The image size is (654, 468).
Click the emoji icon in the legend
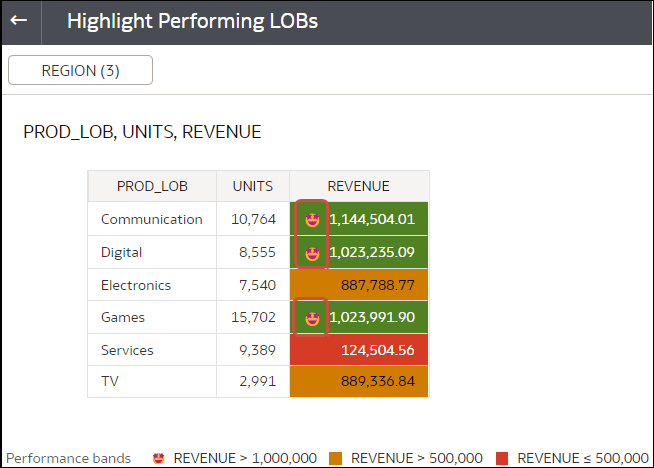point(159,458)
